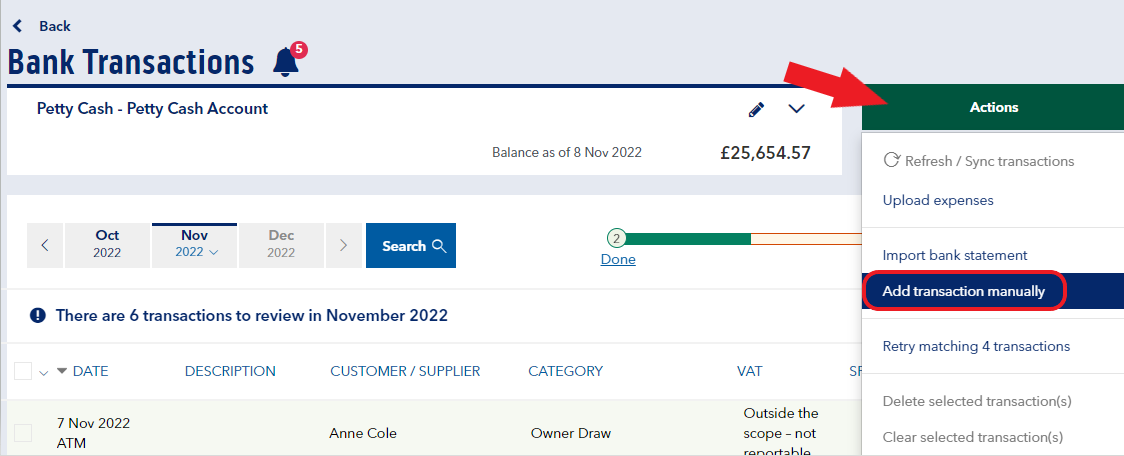This screenshot has width=1124, height=456.
Task: Go to next month arrow
Action: coord(343,245)
